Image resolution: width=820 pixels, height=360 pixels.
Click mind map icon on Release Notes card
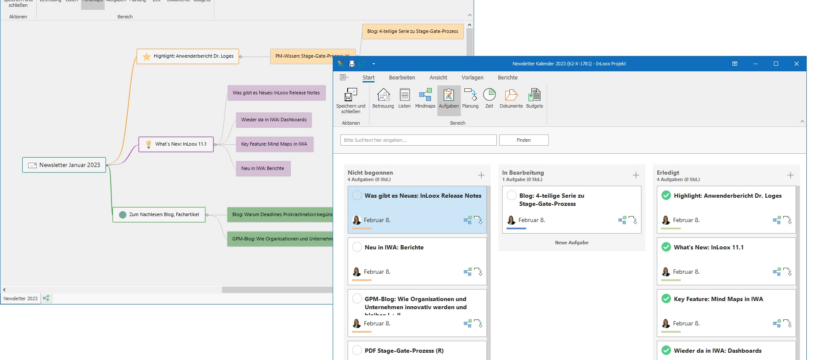(x=468, y=220)
